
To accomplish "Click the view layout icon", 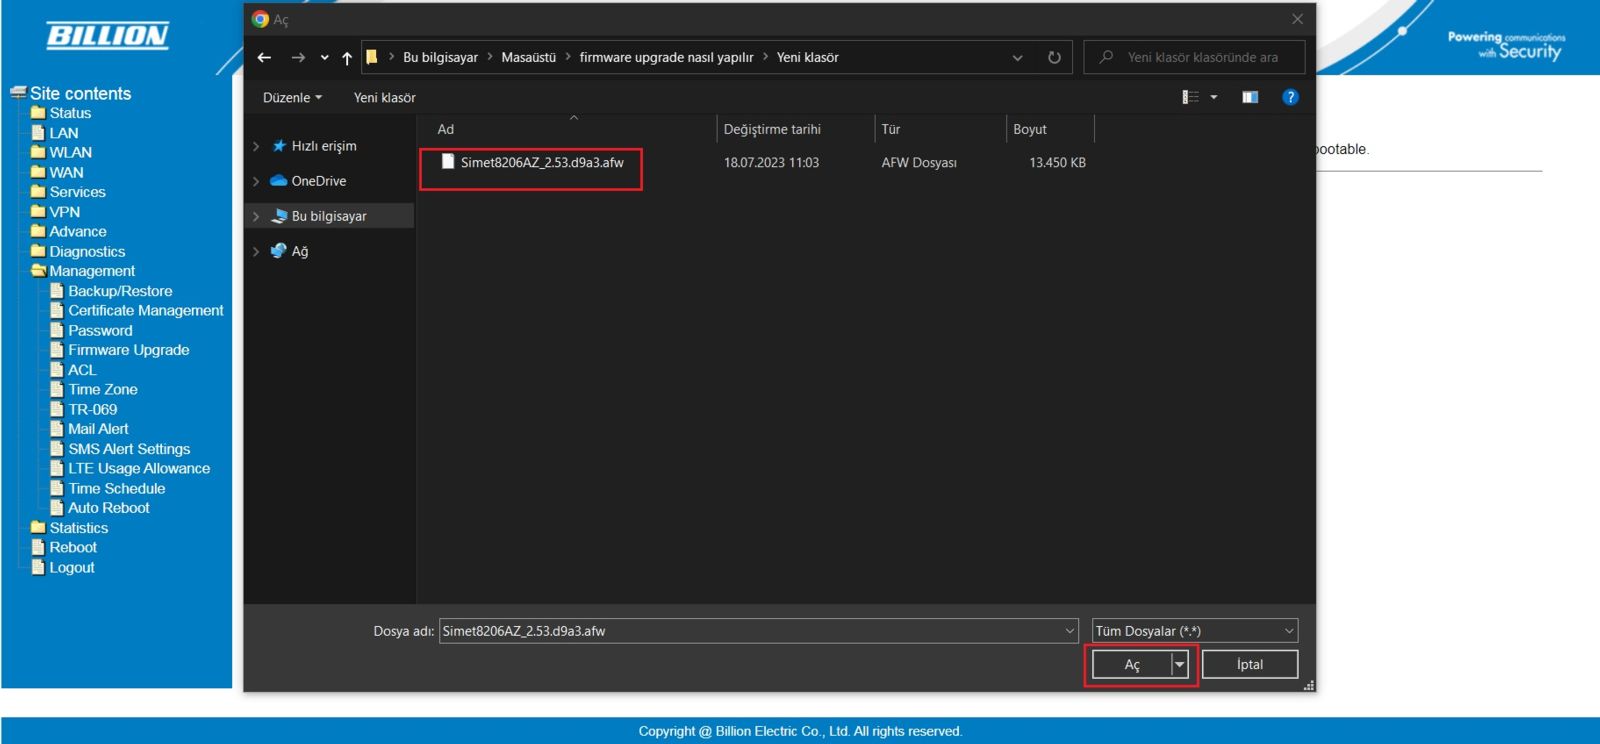I will [x=1190, y=97].
